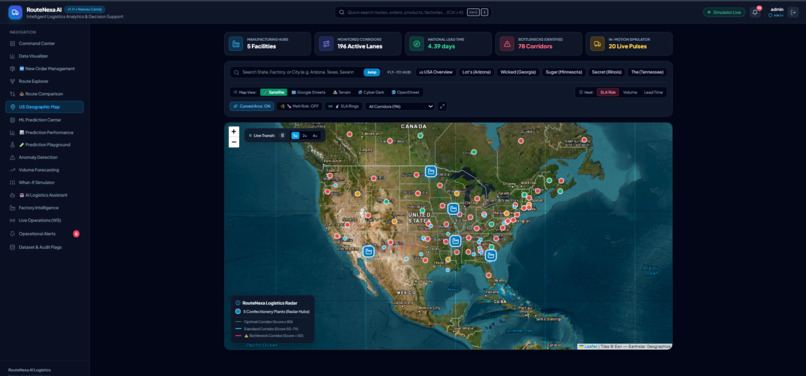Open Route Comparison page
806x376 pixels.
click(44, 94)
